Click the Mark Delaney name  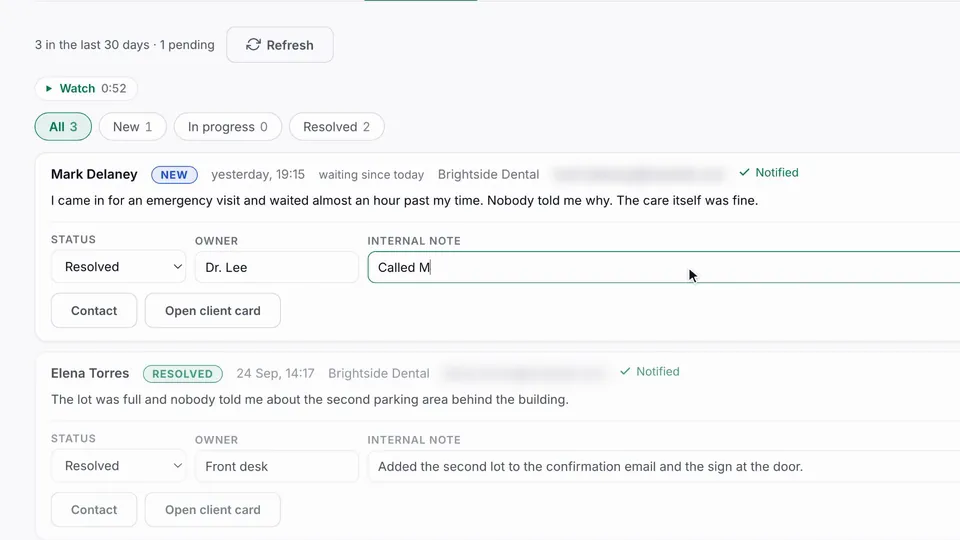pos(94,174)
